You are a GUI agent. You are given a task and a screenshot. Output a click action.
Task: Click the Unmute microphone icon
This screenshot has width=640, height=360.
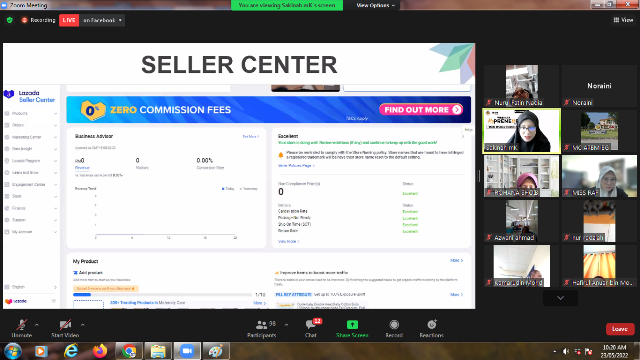coord(22,325)
